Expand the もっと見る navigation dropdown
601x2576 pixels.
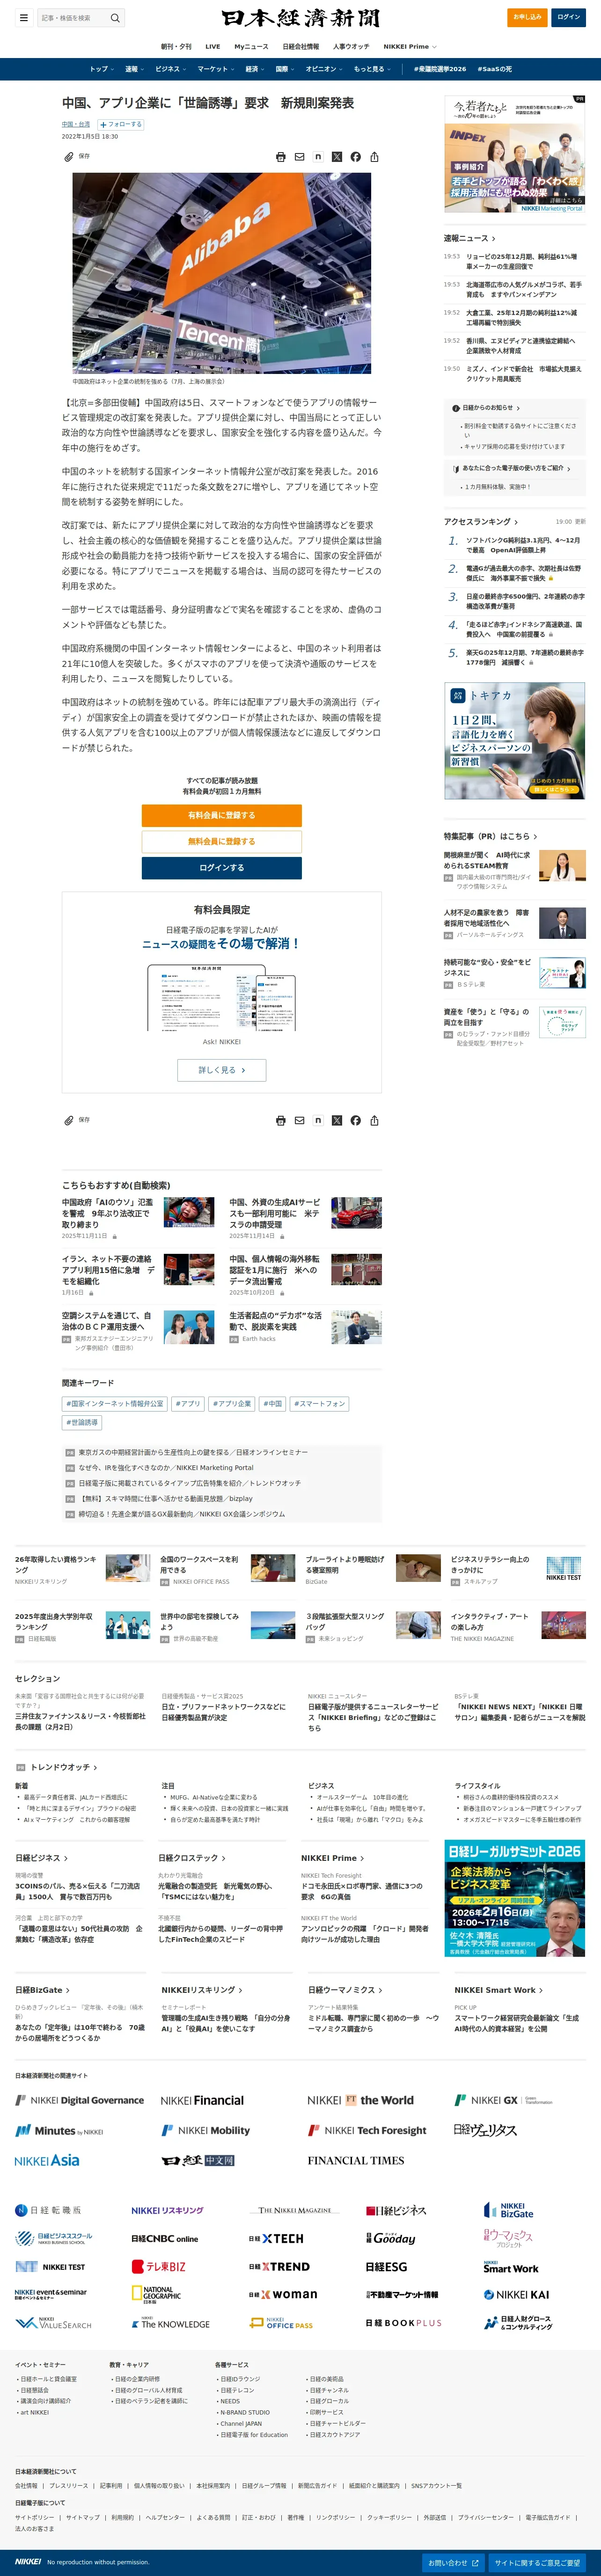click(x=372, y=69)
